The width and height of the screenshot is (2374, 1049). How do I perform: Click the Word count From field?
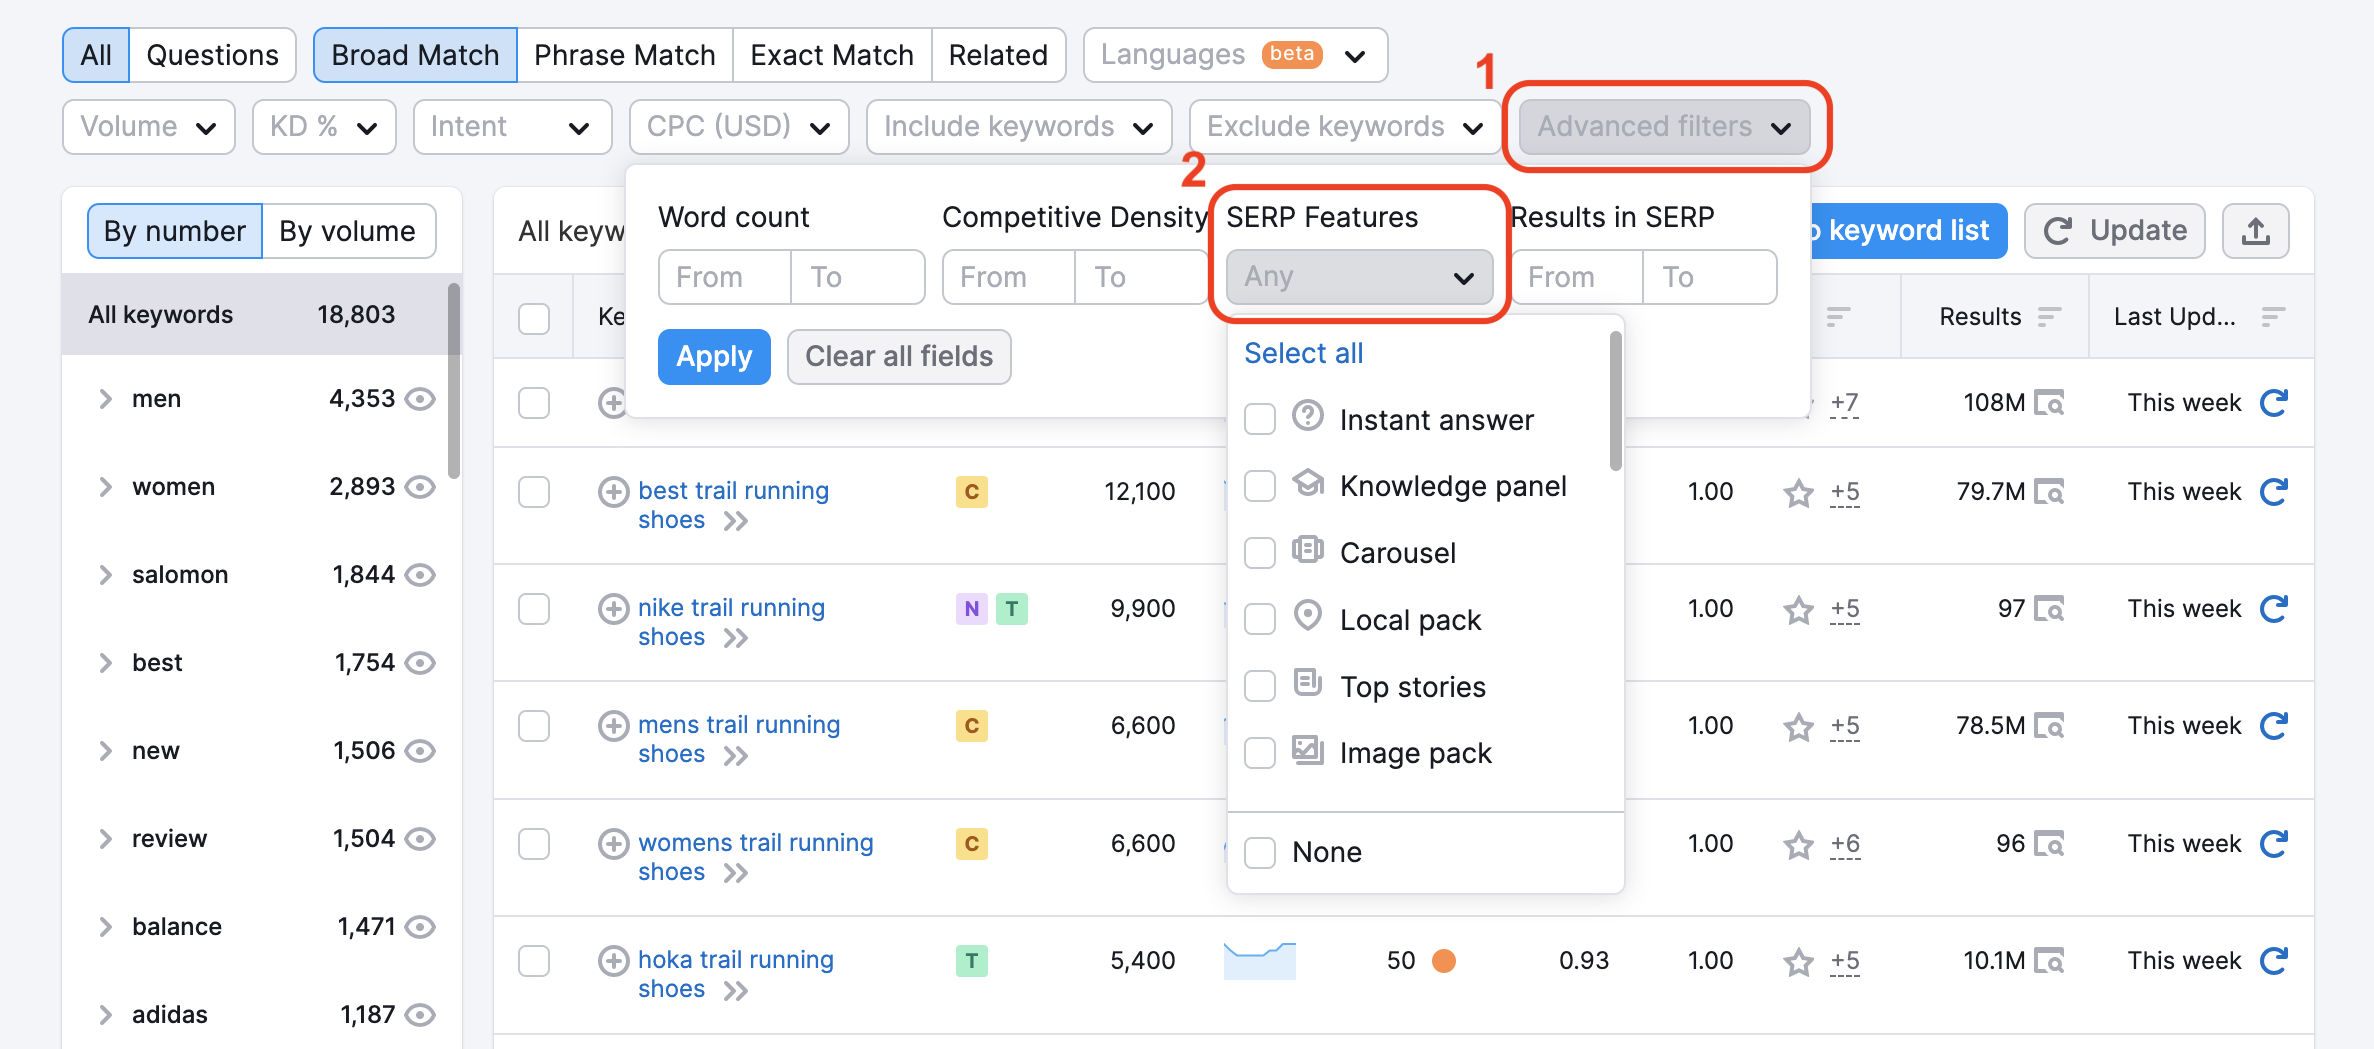[x=724, y=277]
